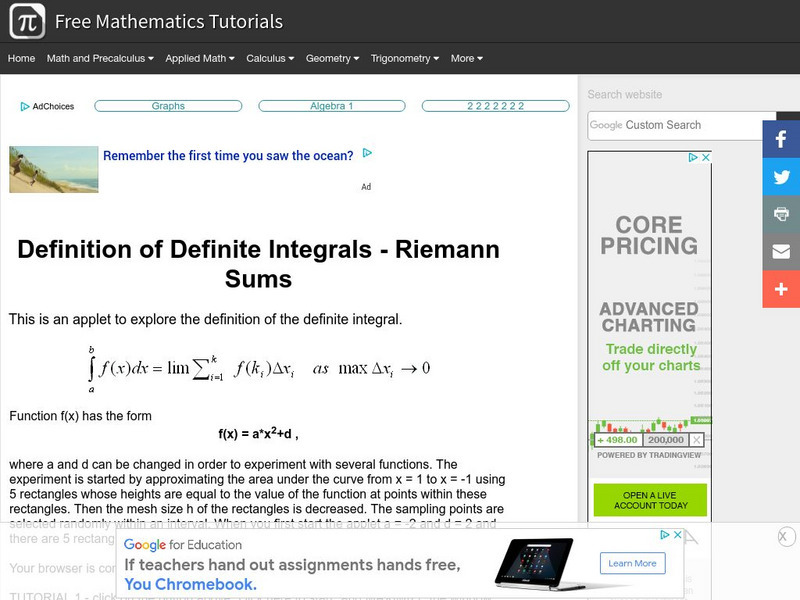Click the AdChoices icon above content
Viewport: 800px width, 600px height.
point(24,106)
